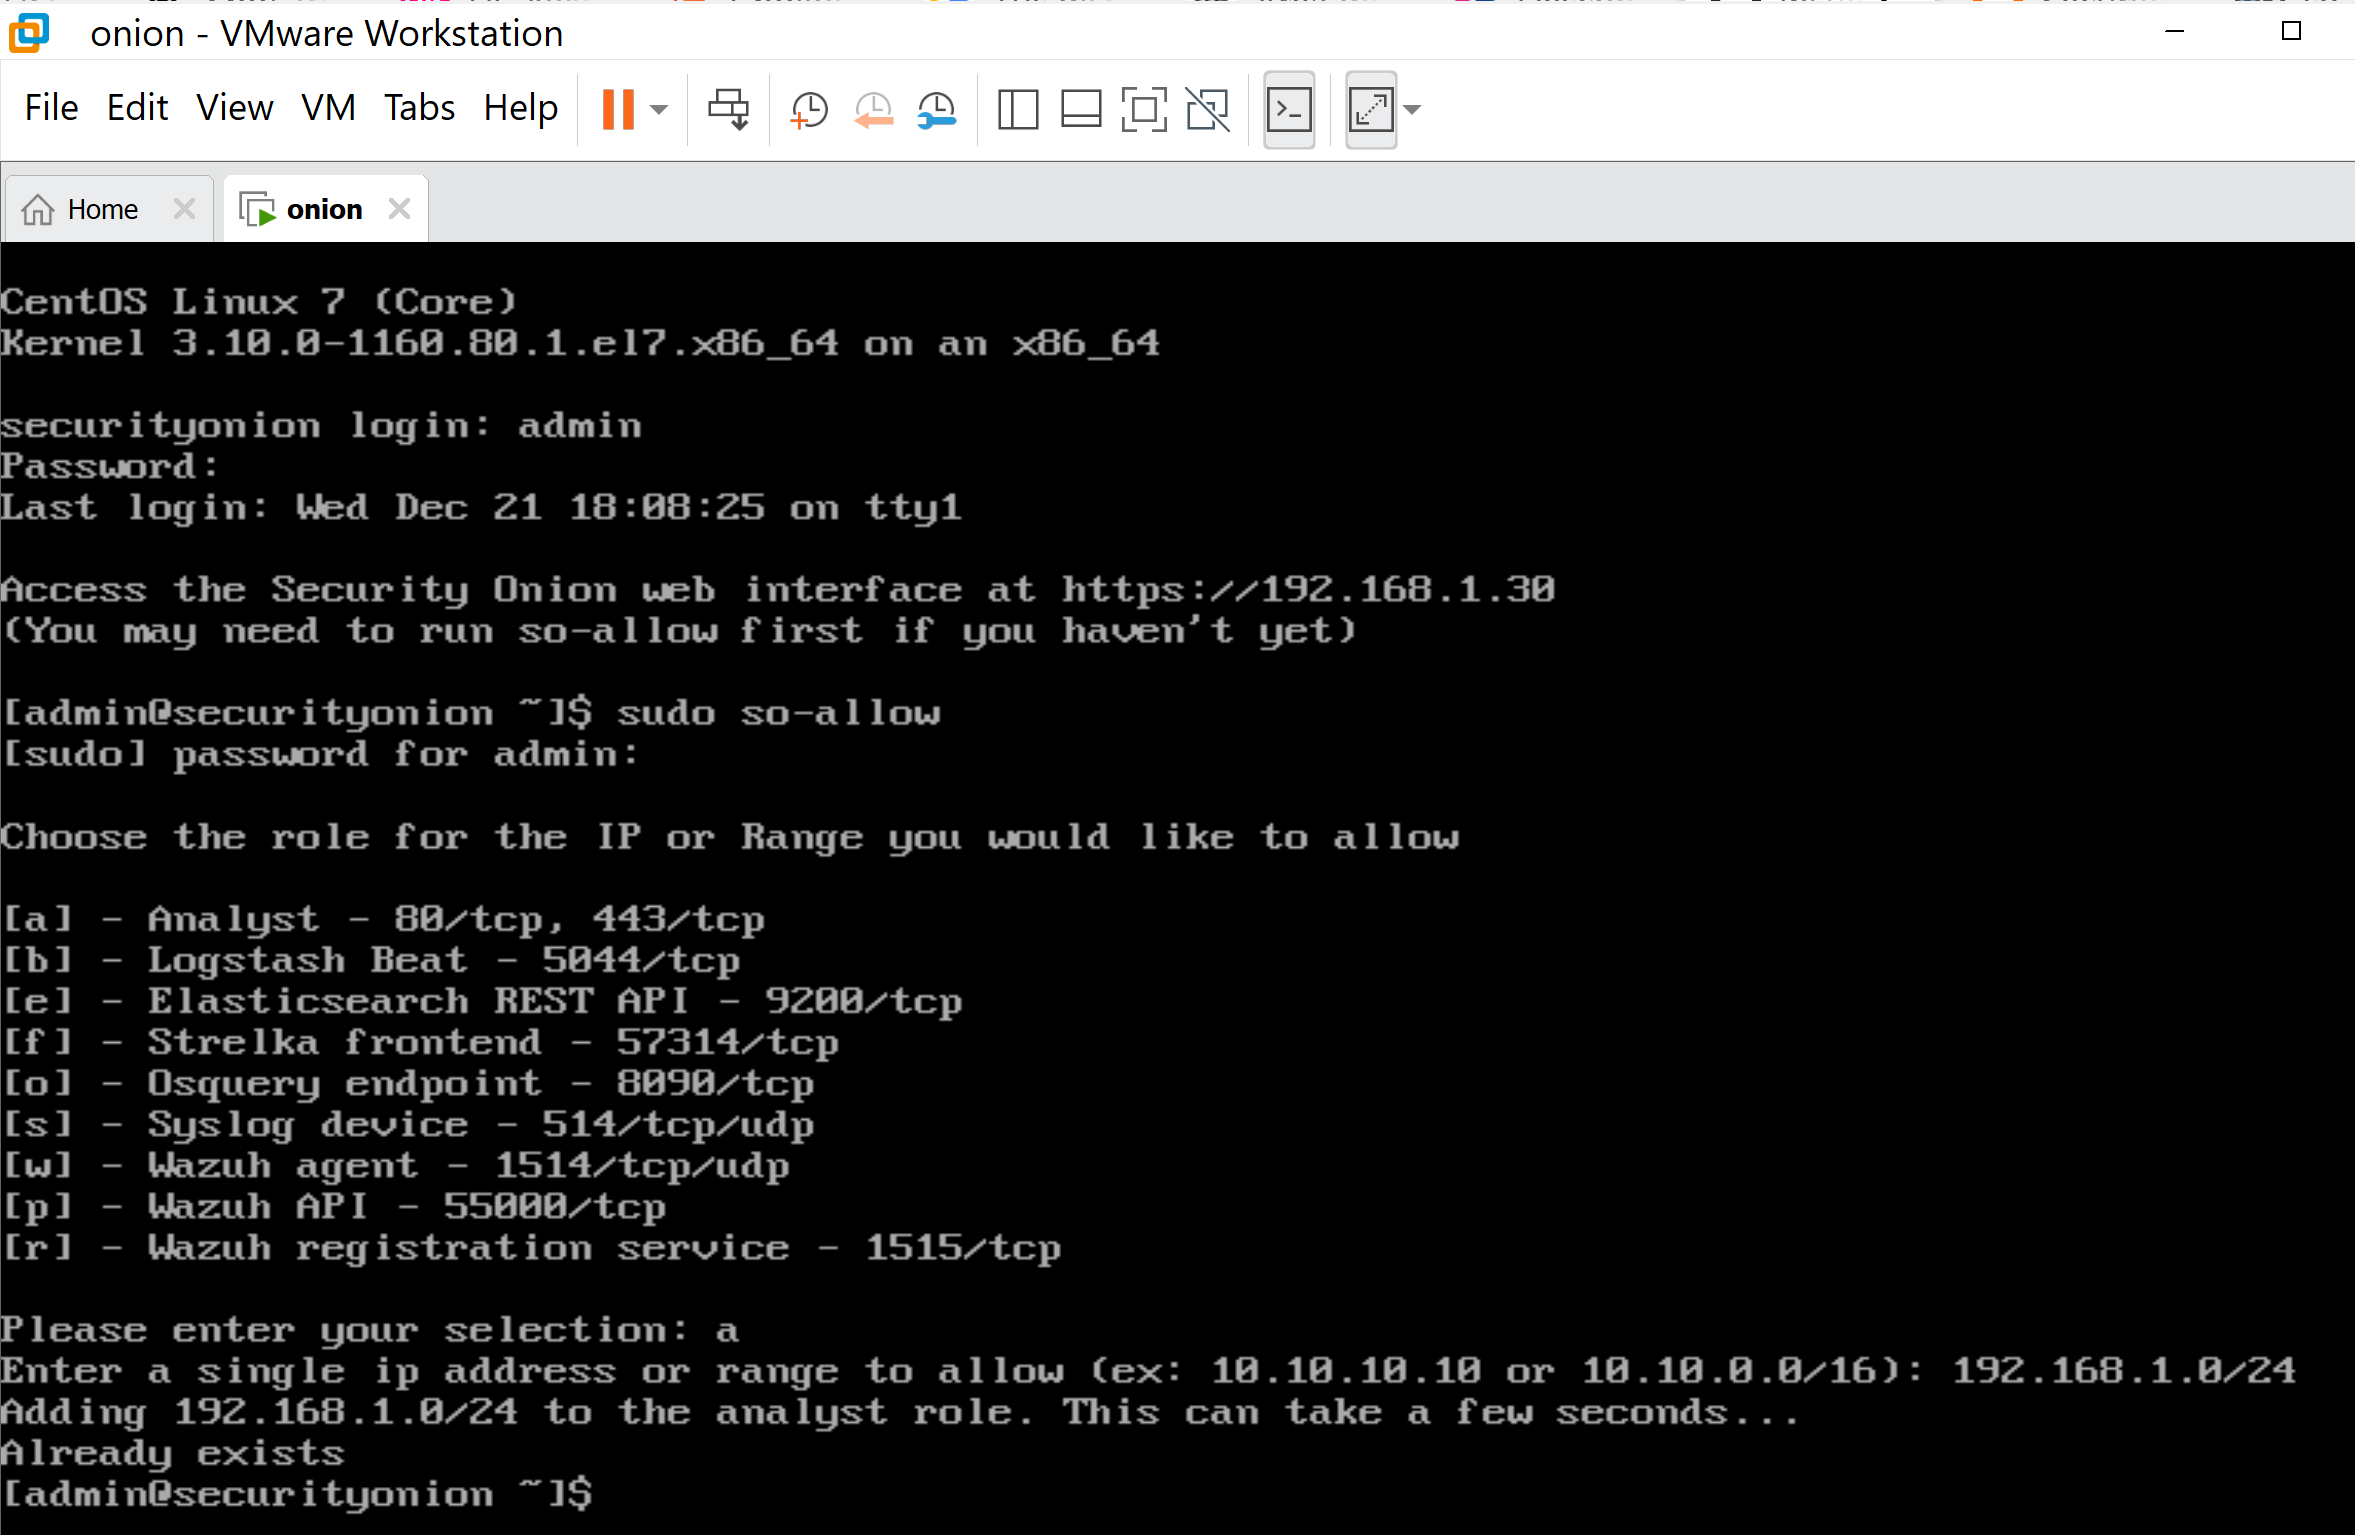Open the View menu
The width and height of the screenshot is (2355, 1535).
click(234, 107)
